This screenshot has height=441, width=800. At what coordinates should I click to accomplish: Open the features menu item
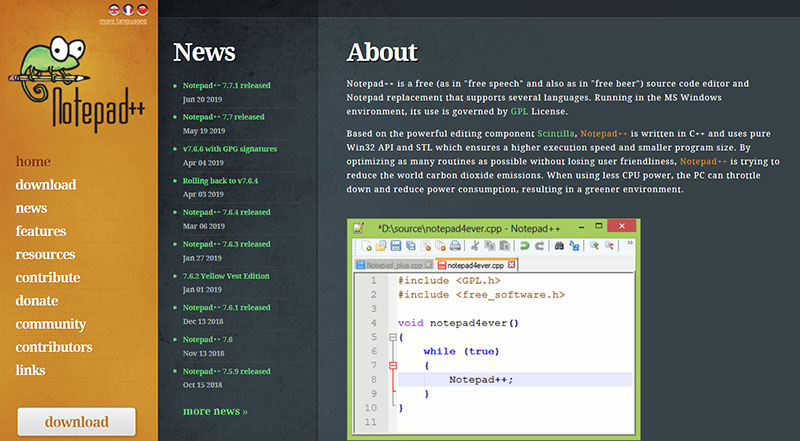pyautogui.click(x=41, y=231)
